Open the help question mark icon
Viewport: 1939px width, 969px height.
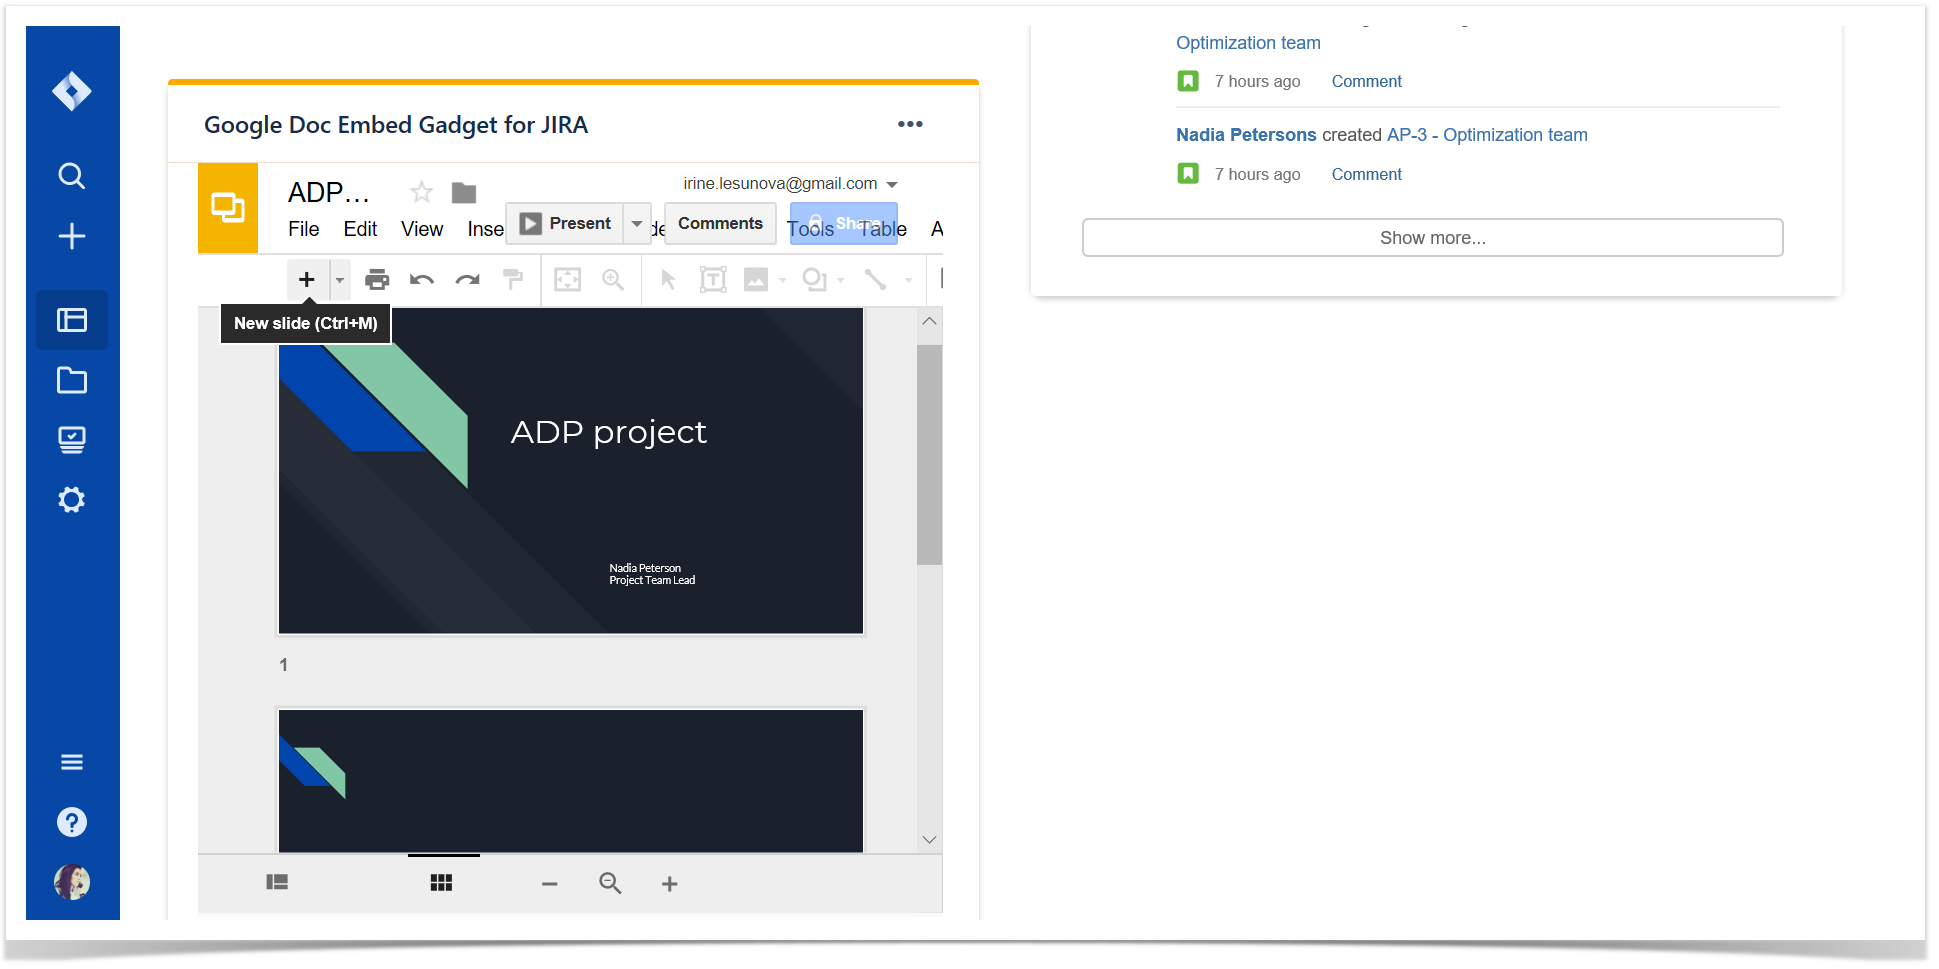(72, 822)
